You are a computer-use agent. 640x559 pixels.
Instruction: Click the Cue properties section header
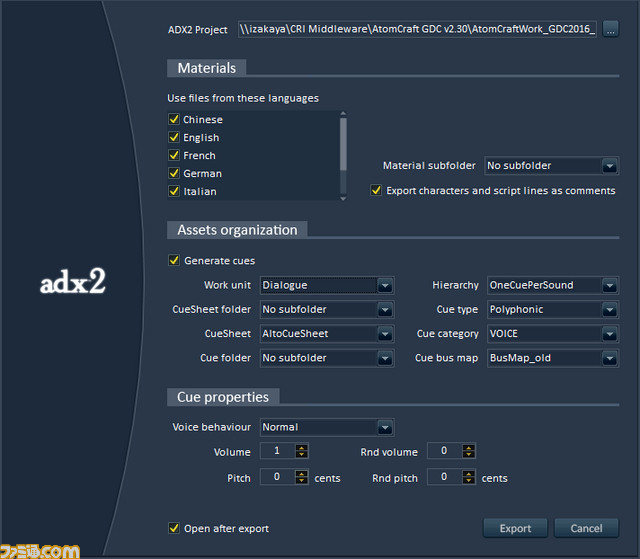(223, 397)
